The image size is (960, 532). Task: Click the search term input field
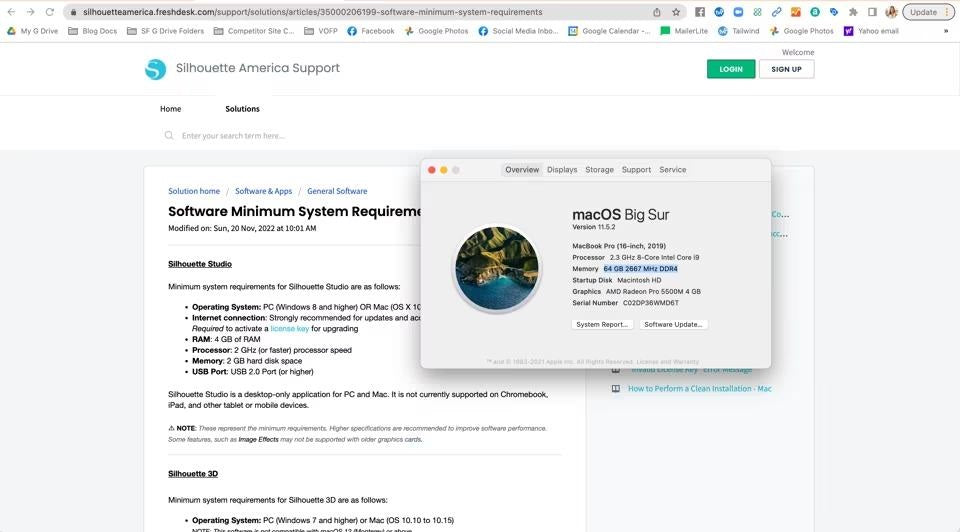(x=300, y=136)
